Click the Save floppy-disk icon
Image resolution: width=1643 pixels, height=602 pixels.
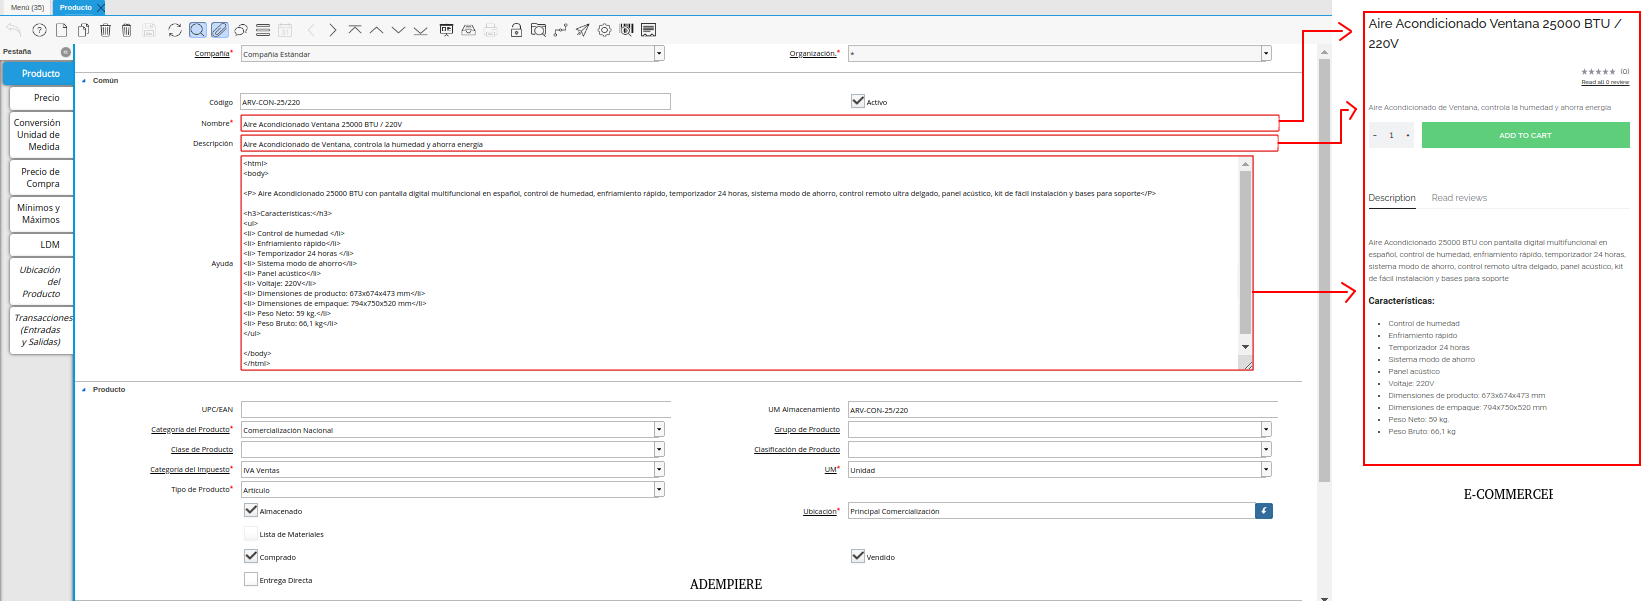(x=149, y=30)
